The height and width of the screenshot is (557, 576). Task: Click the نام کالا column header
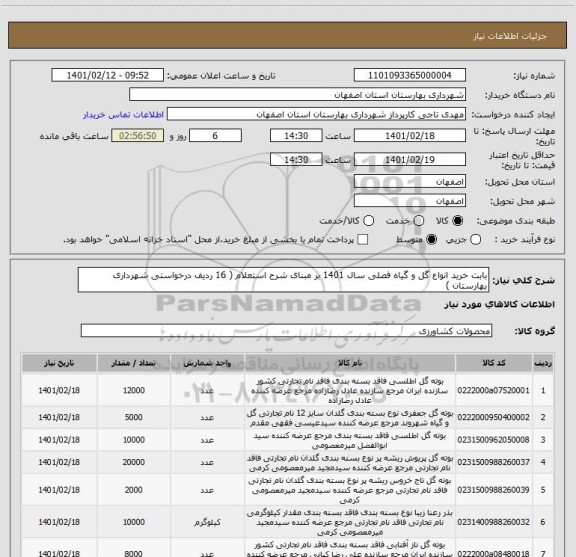350,363
